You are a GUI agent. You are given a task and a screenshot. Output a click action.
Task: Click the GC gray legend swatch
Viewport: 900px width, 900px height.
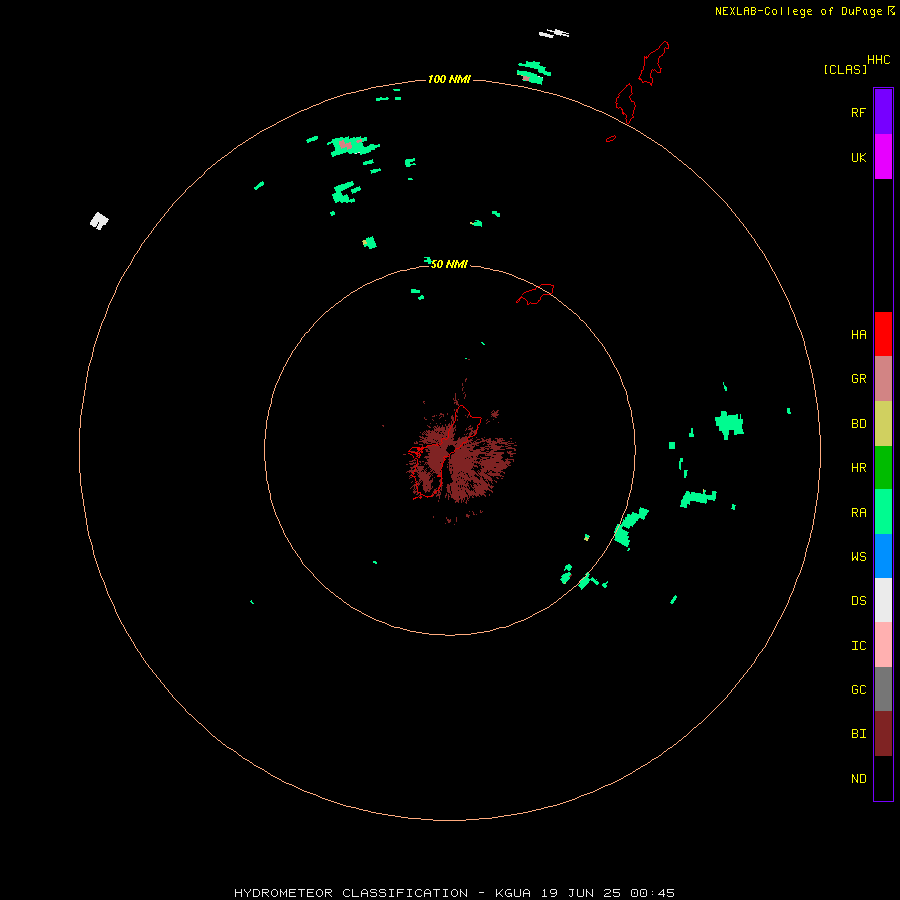[883, 689]
